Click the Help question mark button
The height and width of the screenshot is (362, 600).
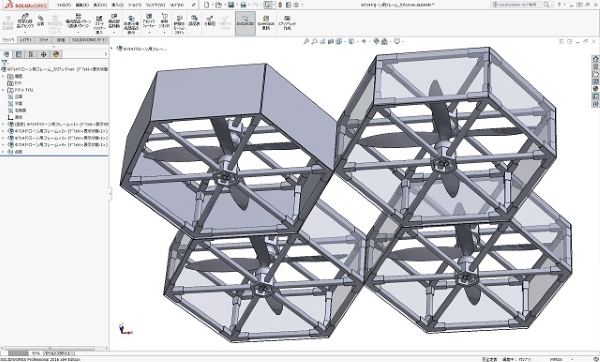559,5
